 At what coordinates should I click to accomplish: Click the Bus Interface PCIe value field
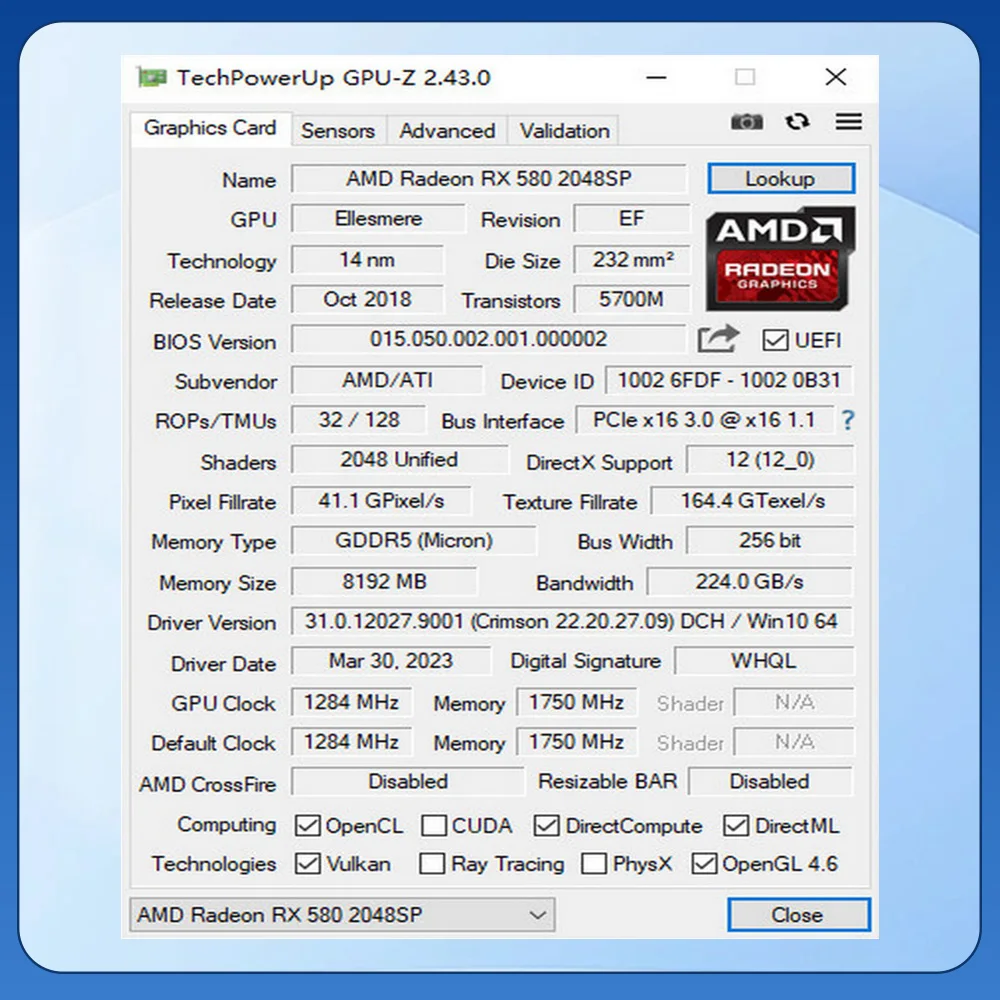705,420
